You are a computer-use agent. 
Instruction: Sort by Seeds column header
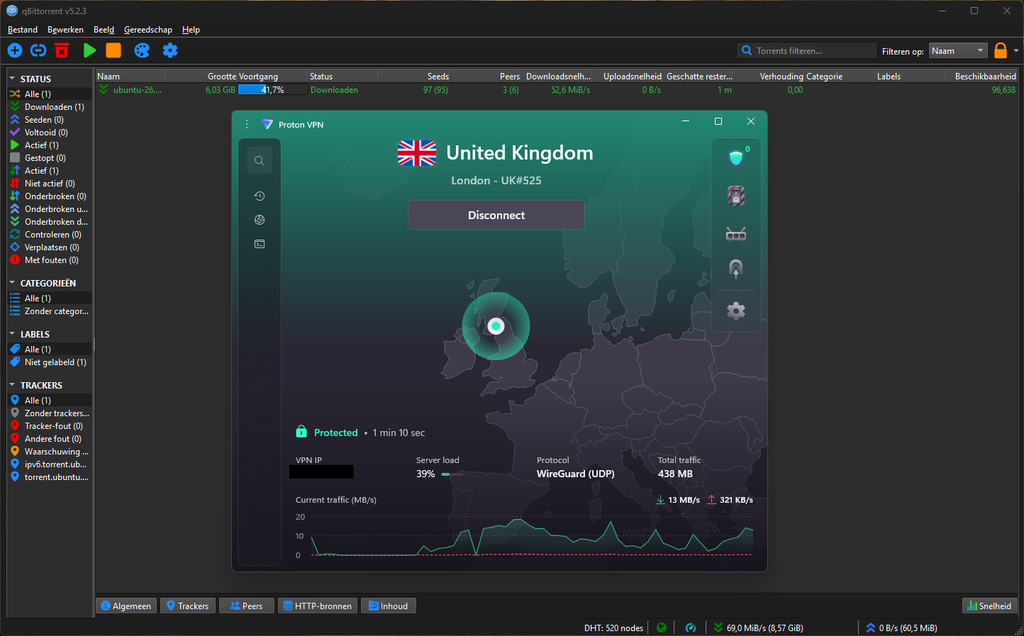pyautogui.click(x=414, y=76)
